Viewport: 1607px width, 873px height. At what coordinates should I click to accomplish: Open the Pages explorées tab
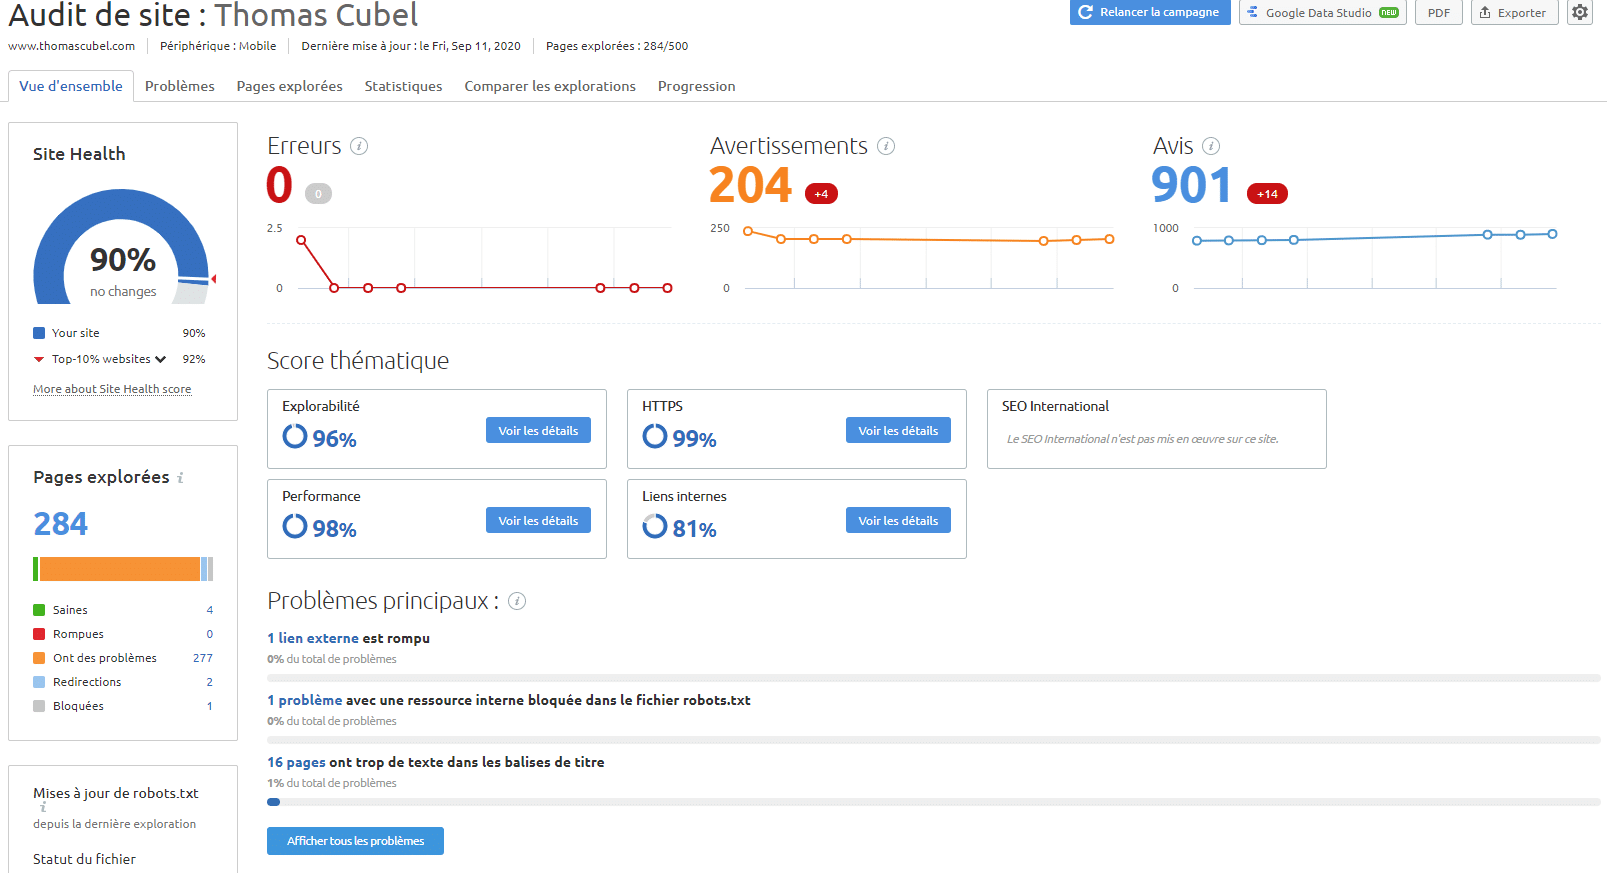290,86
